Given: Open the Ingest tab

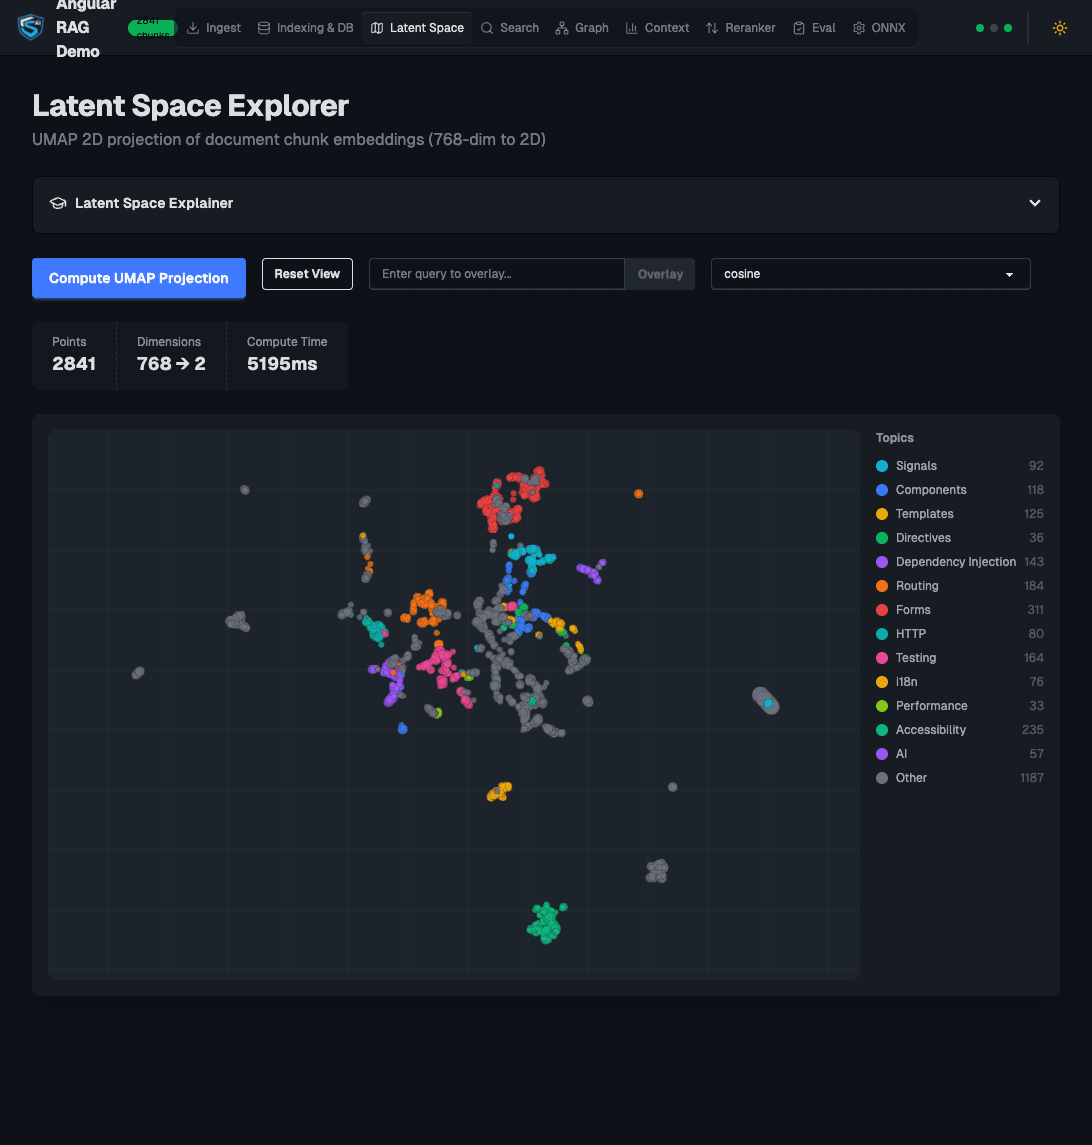Looking at the screenshot, I should pos(214,28).
